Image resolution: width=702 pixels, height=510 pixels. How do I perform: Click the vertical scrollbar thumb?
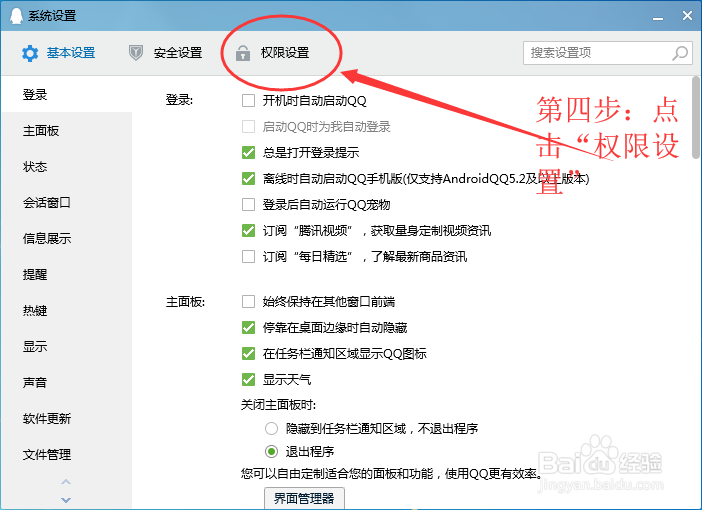coord(695,117)
